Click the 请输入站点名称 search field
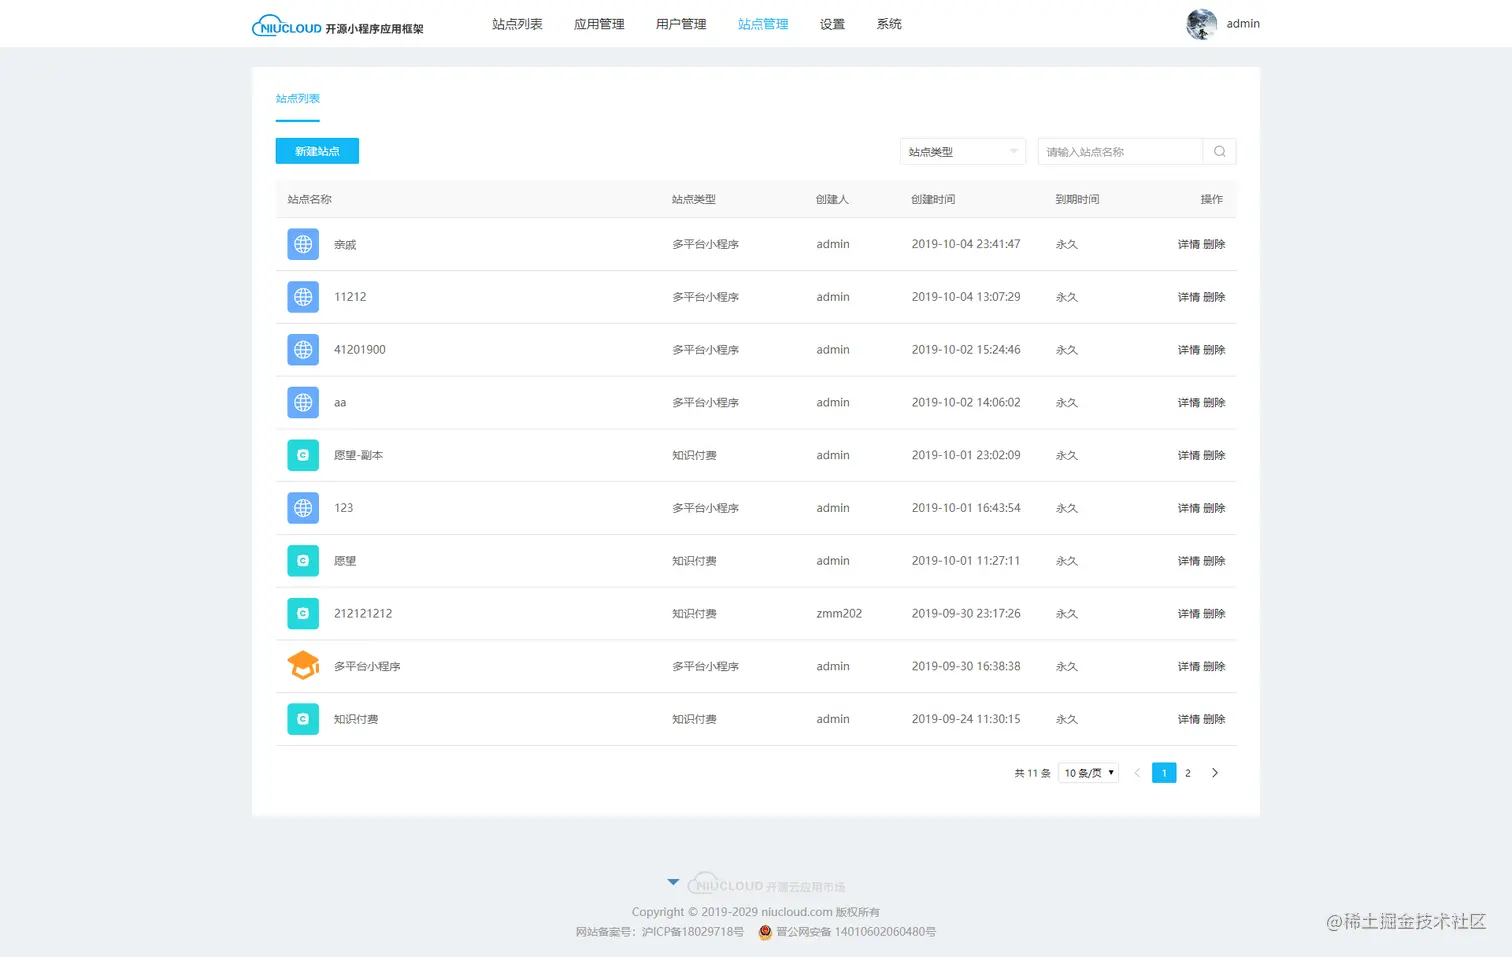This screenshot has width=1512, height=957. tap(1120, 151)
